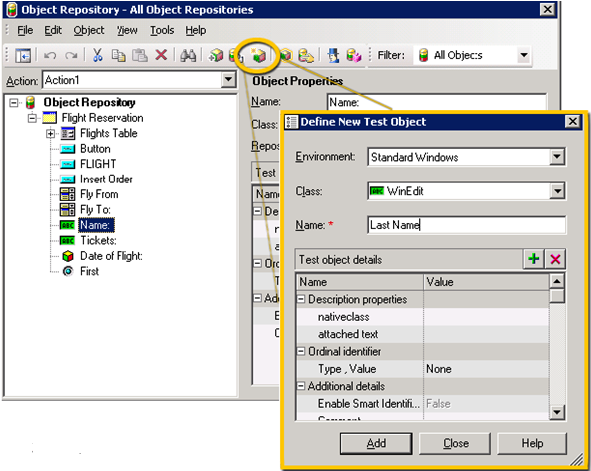This screenshot has height=471, width=591.
Task: Select the Tickets: edit object
Action: pyautogui.click(x=98, y=240)
